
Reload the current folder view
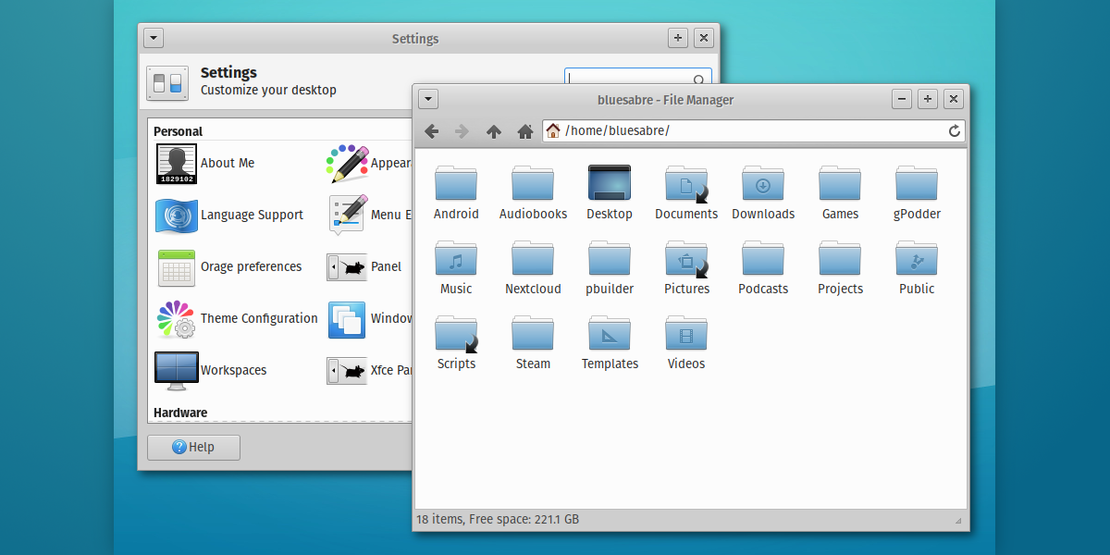pos(954,131)
